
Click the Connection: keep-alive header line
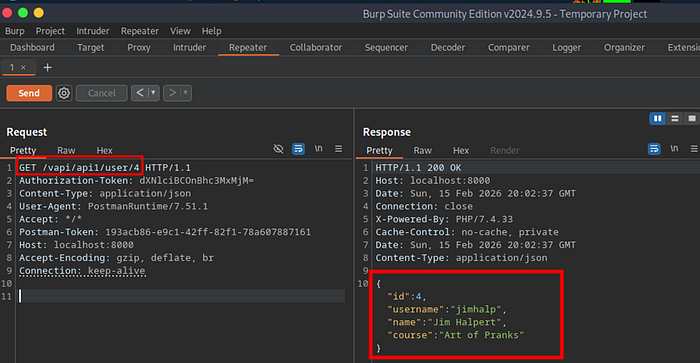82,271
